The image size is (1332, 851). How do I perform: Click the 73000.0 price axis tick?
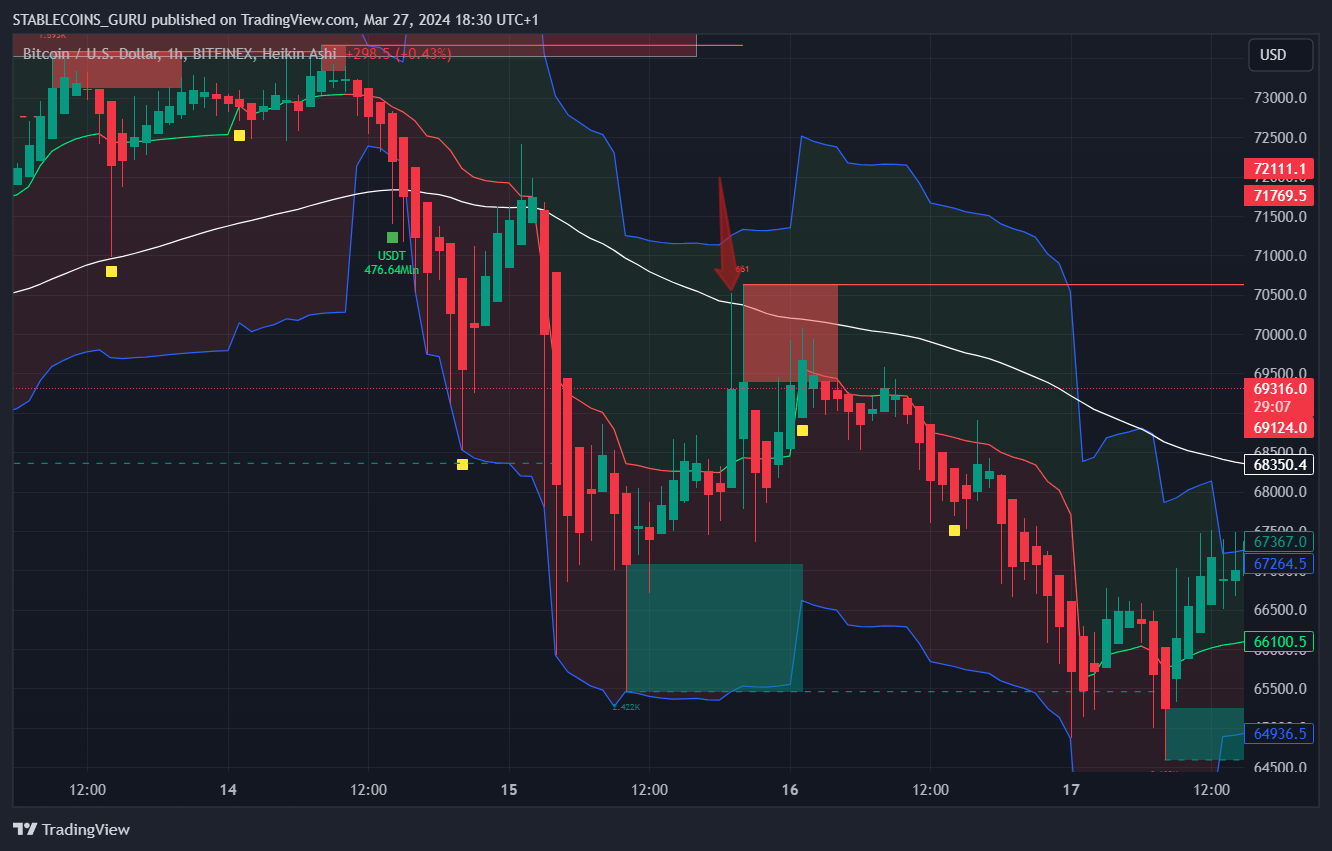1279,98
